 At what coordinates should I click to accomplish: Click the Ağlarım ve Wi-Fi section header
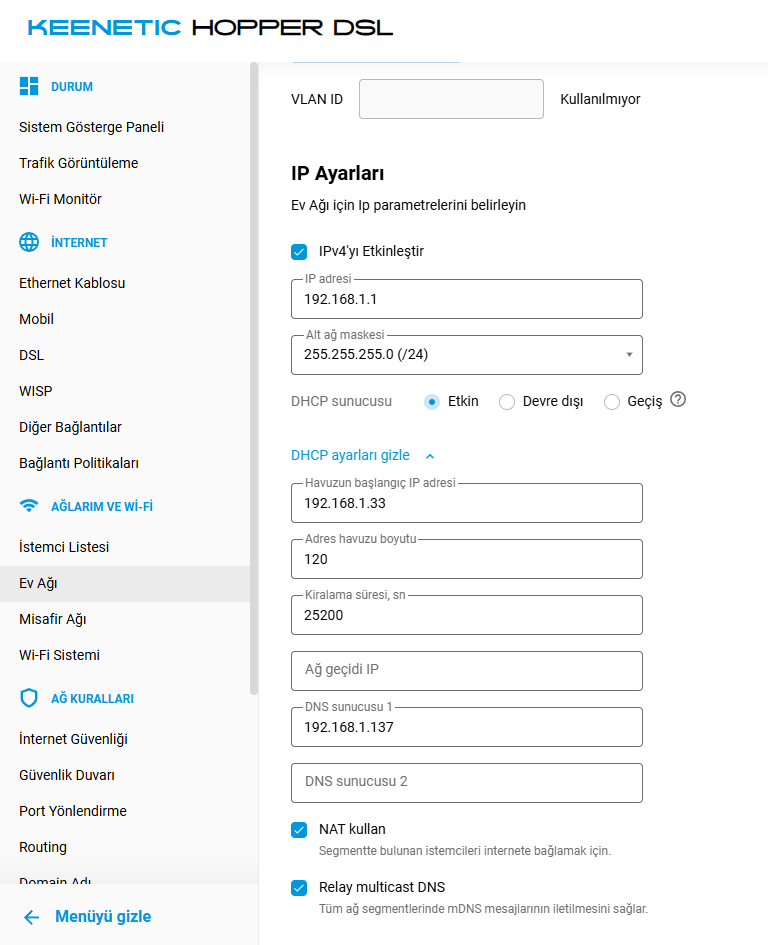[102, 507]
